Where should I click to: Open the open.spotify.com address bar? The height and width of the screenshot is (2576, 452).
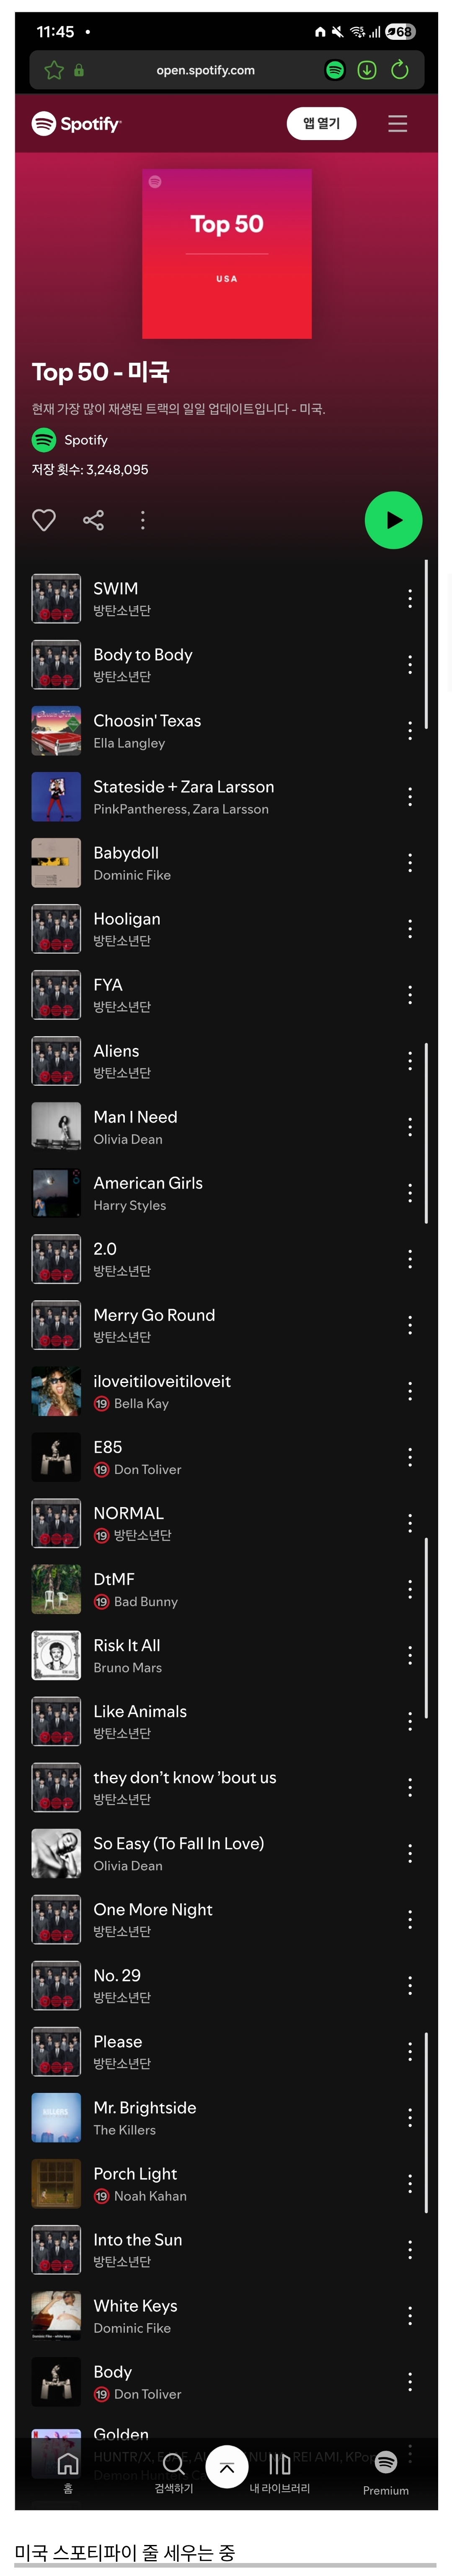(x=205, y=70)
